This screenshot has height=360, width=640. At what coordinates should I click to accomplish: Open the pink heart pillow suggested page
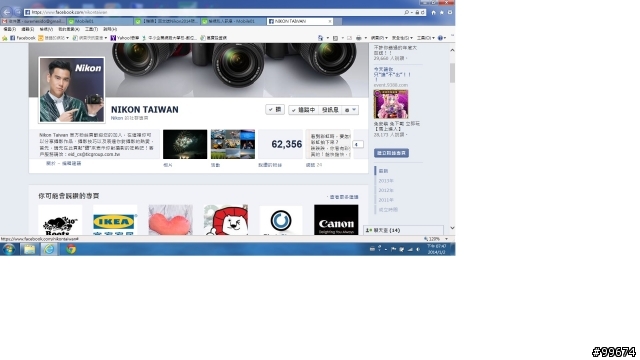click(171, 220)
